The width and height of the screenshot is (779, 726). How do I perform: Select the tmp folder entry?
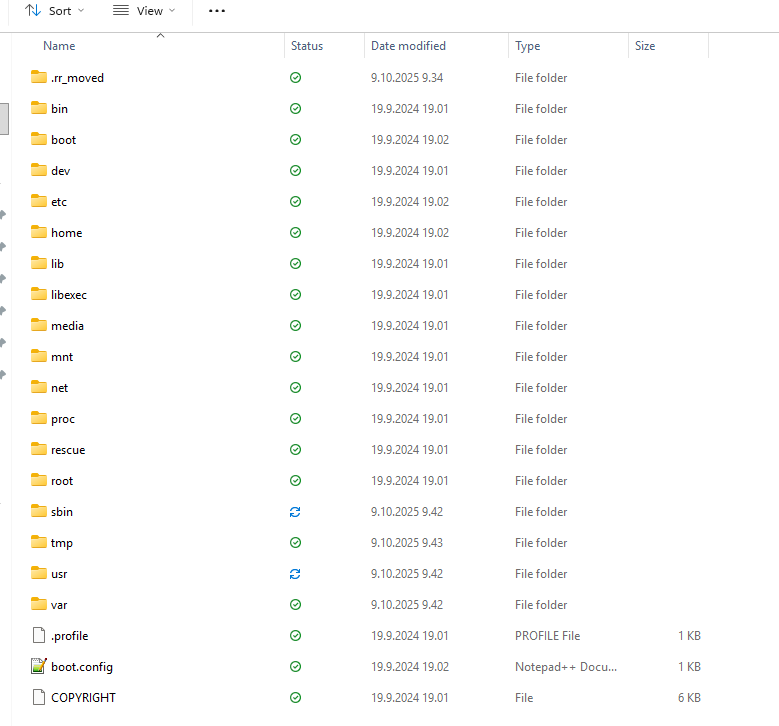pyautogui.click(x=62, y=543)
